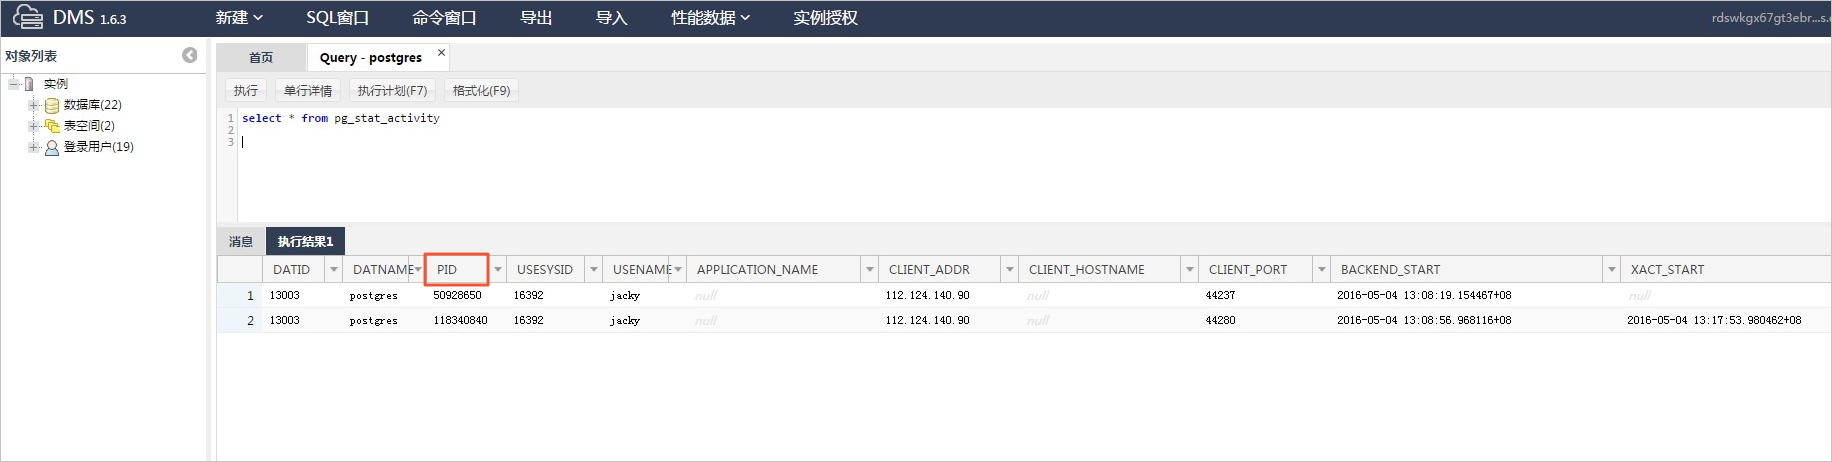Open the CLIENT_ADDR column dropdown arrow
The image size is (1832, 462).
tap(1009, 270)
